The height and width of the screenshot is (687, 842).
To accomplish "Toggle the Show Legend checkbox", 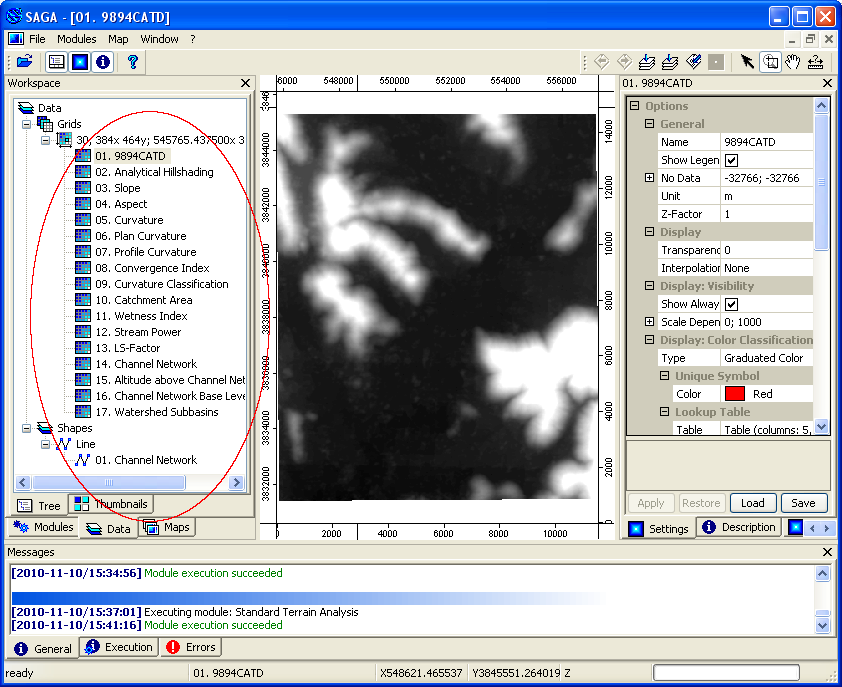I will click(x=731, y=160).
